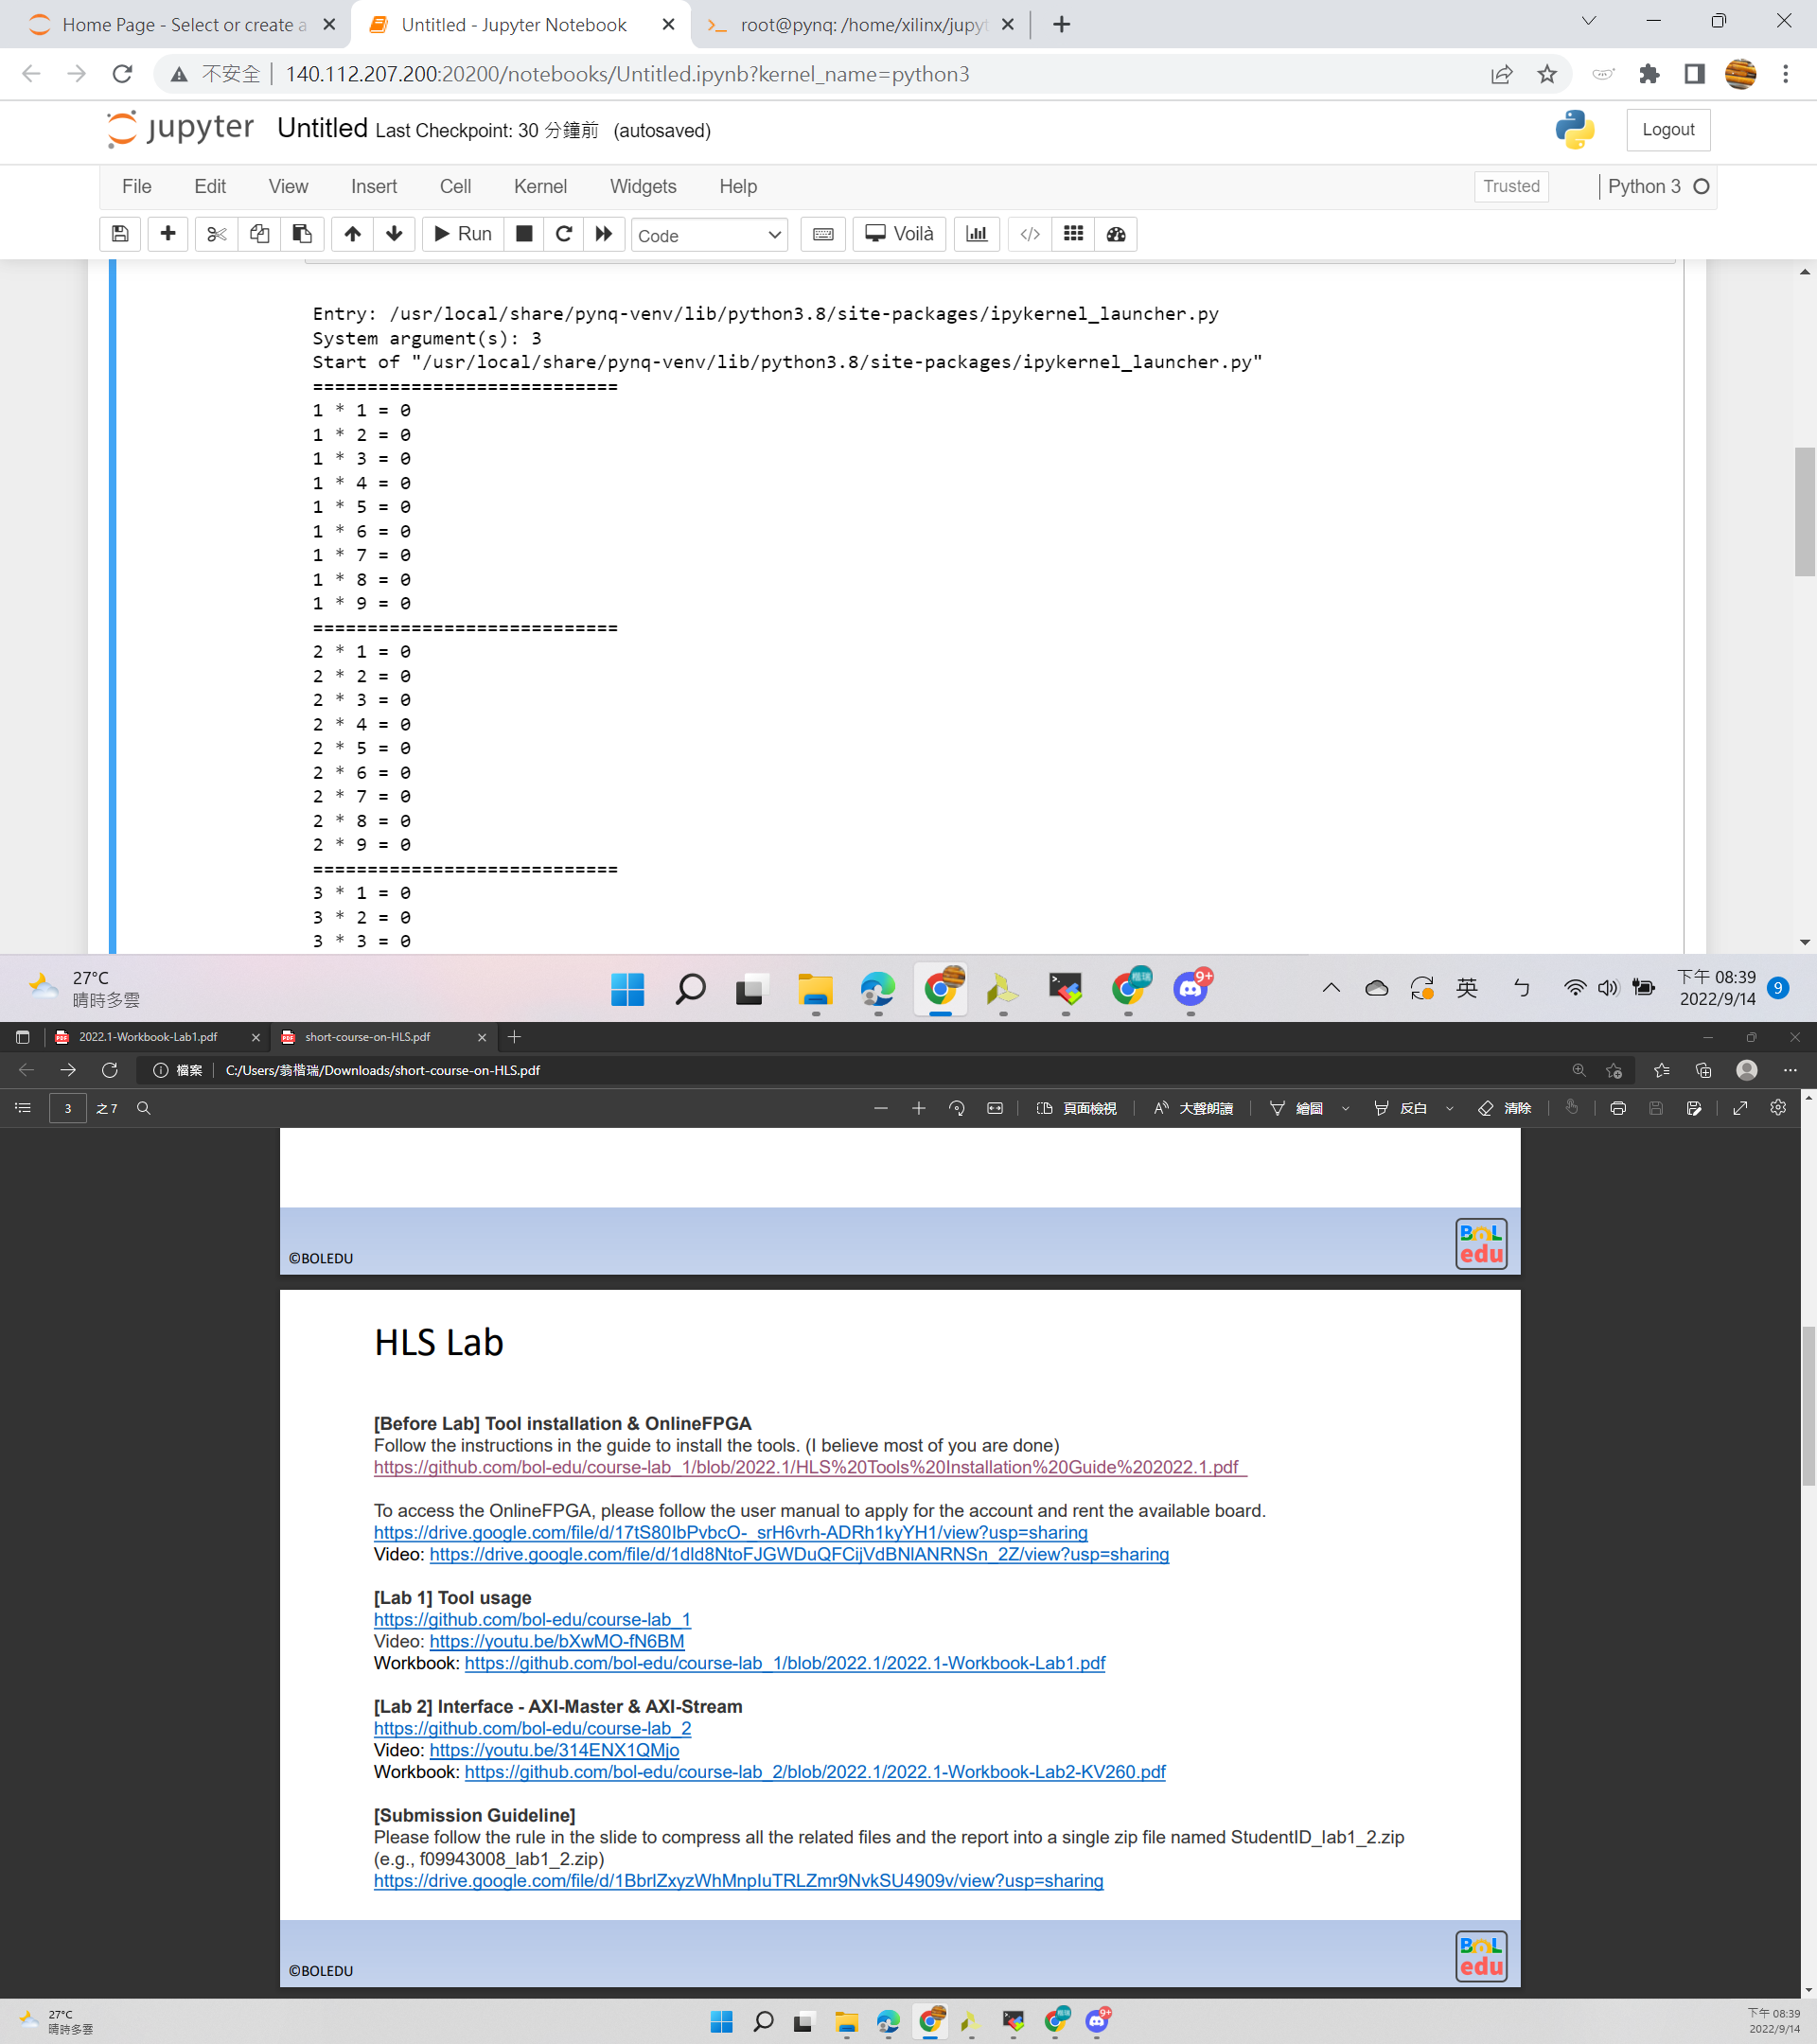Viewport: 1817px width, 2044px height.
Task: Insert a new cell below with the plus icon
Action: point(167,234)
